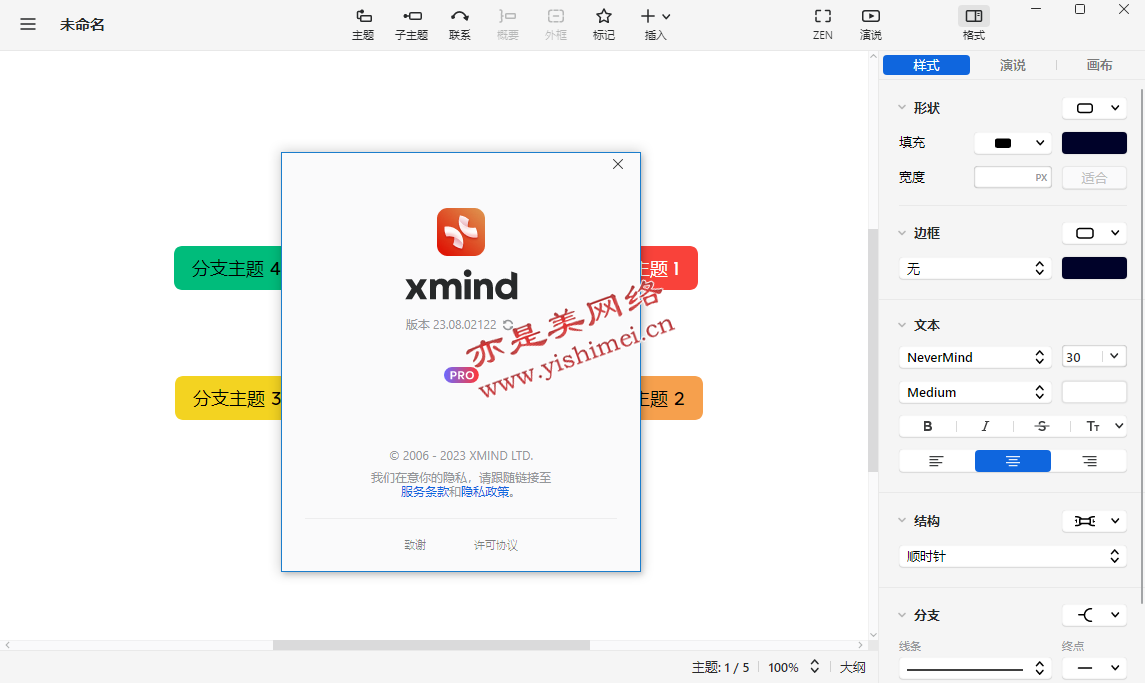
Task: Open the 填充 fill type dropdown
Action: (x=1013, y=143)
